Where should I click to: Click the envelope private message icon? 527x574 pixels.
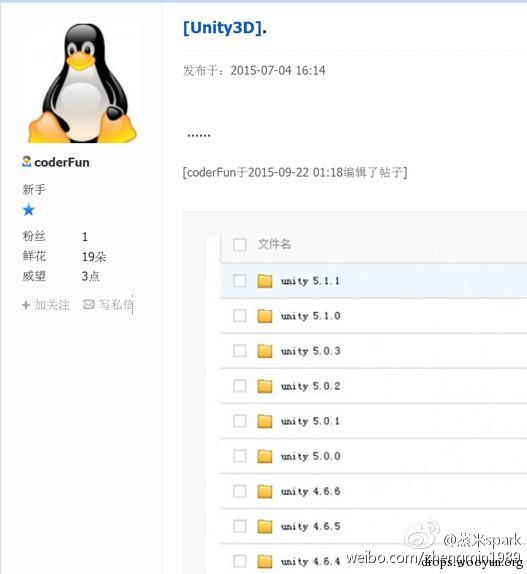pos(89,304)
